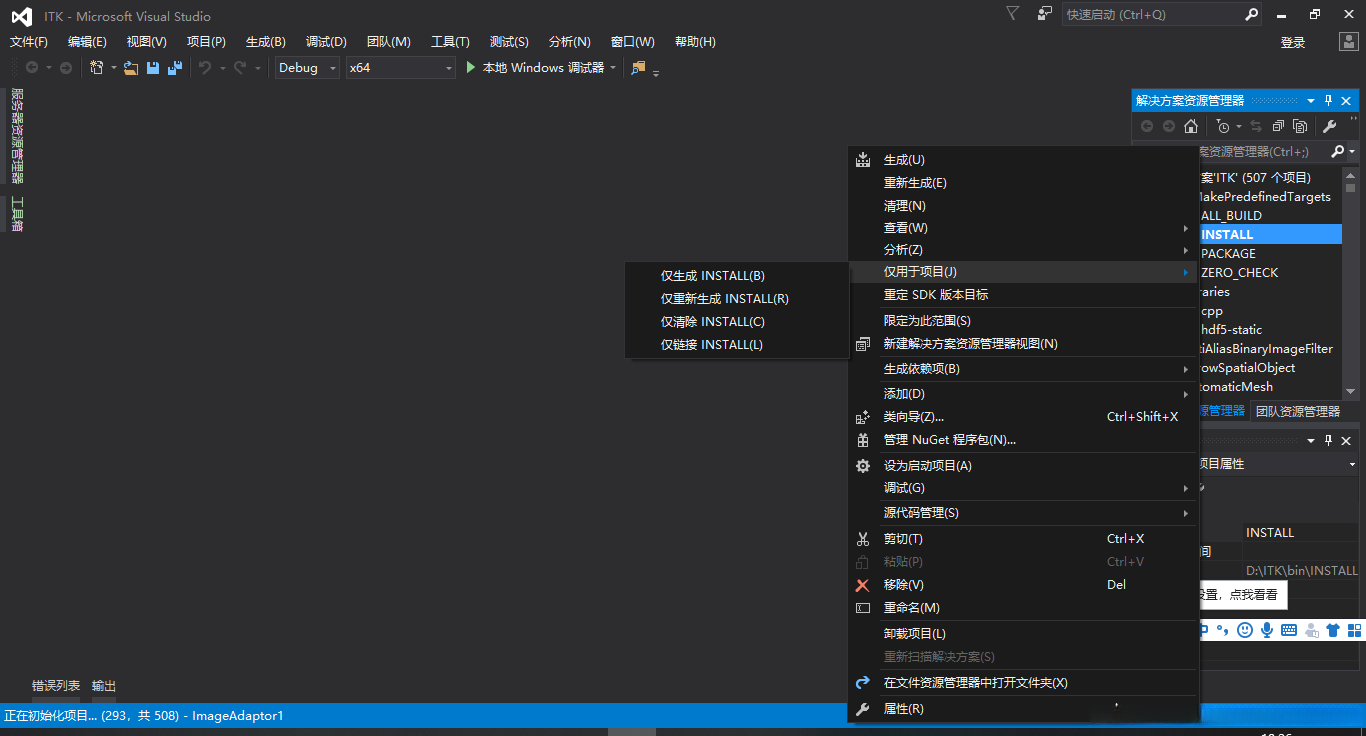1366x736 pixels.
Task: Open the 调试(D) menu
Action: click(326, 42)
